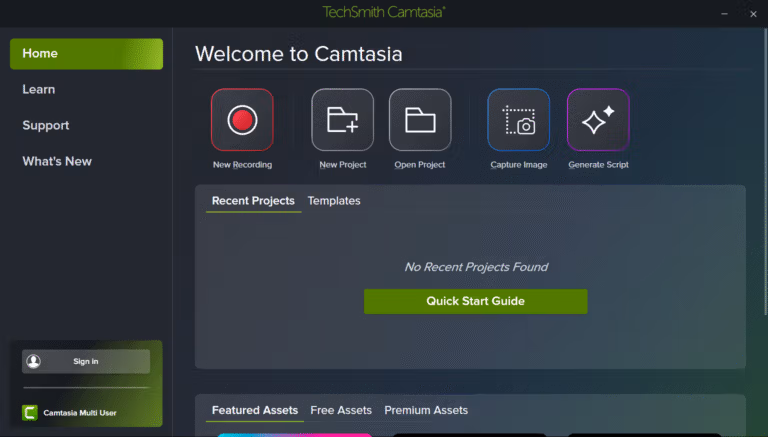
Task: Close the Camtasia window
Action: tap(753, 14)
